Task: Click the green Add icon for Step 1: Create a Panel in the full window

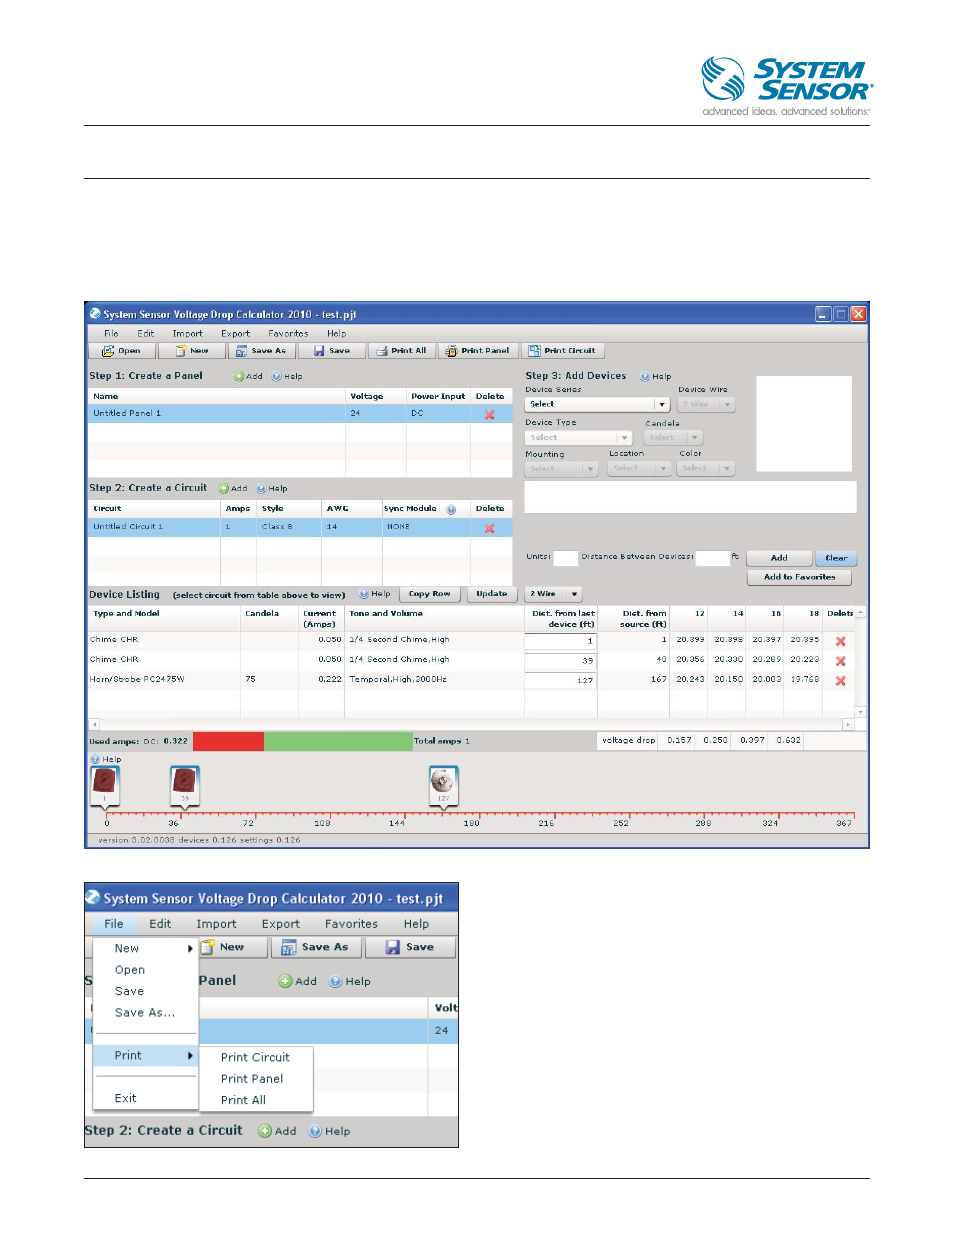Action: (240, 377)
